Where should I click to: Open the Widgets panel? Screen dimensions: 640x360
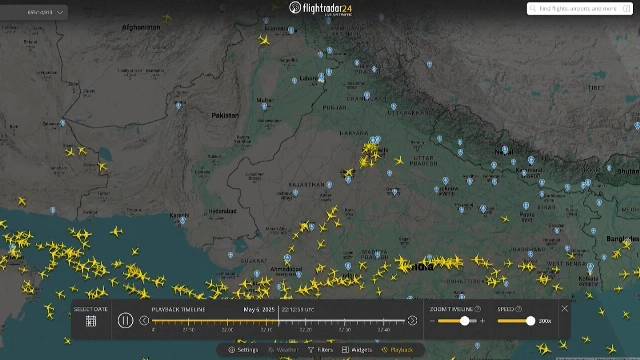pyautogui.click(x=357, y=350)
